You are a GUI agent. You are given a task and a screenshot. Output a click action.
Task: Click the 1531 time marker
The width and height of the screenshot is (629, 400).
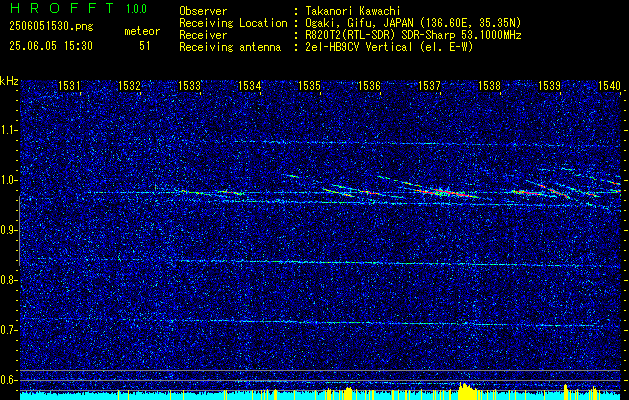coord(69,85)
